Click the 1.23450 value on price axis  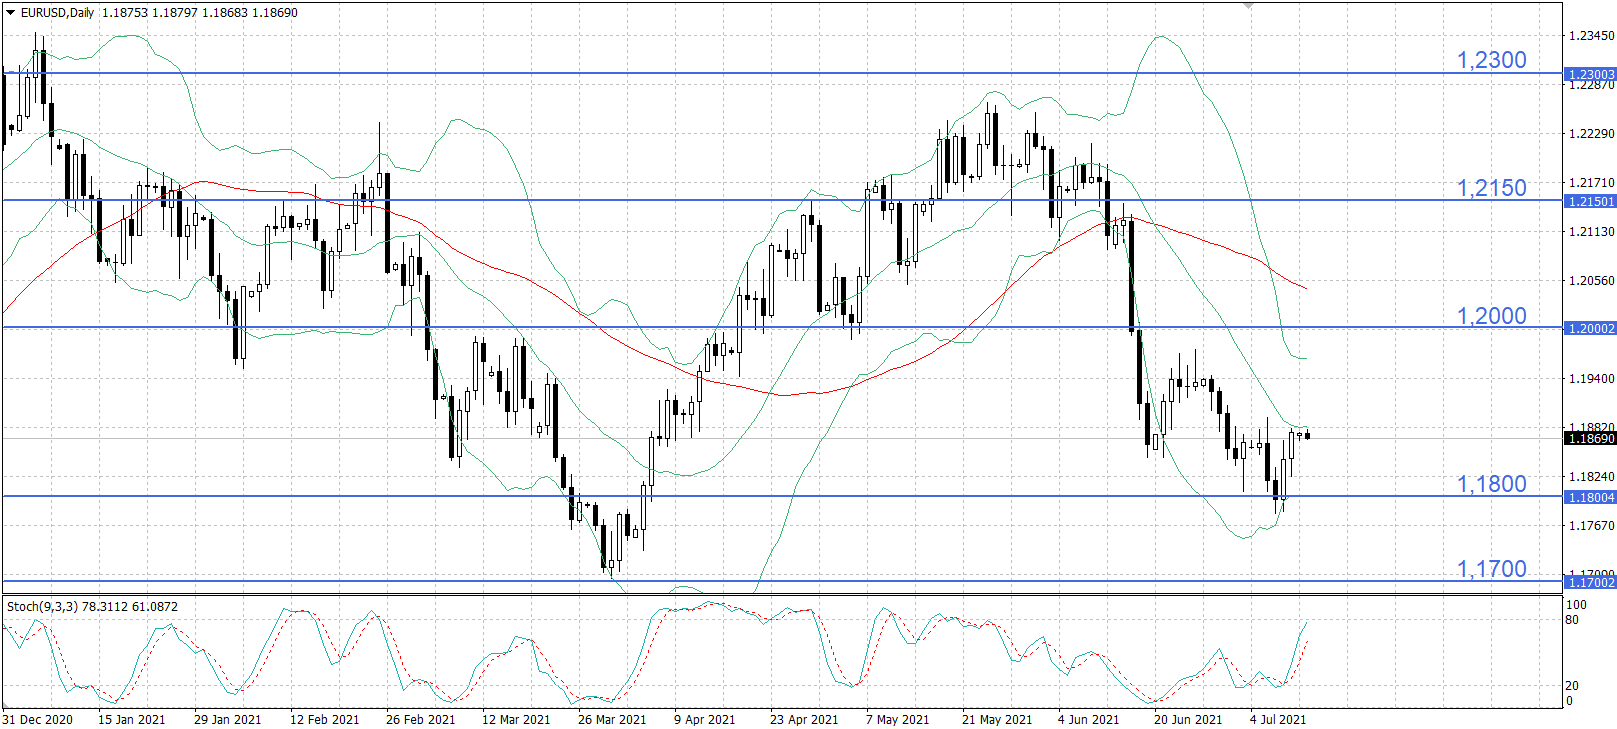(x=1591, y=36)
